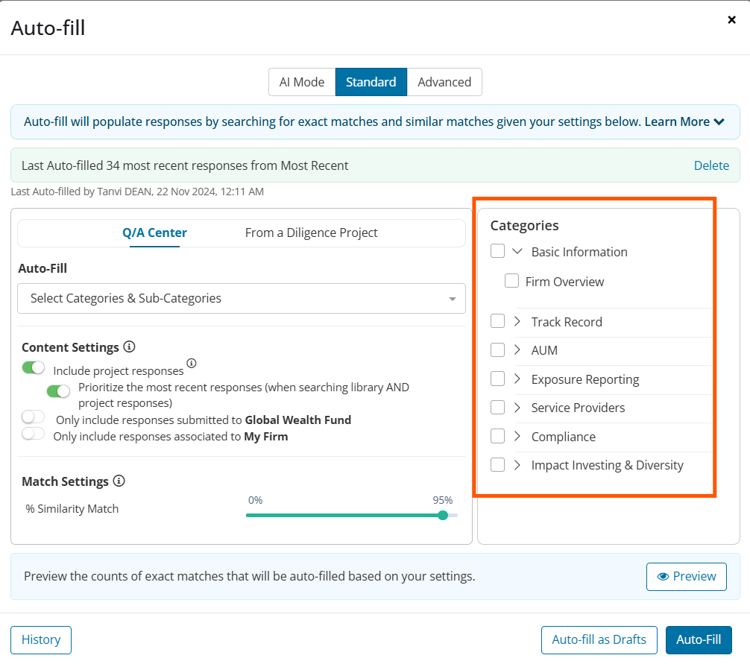Expand the Track Record category
Viewport: 750px width, 664px height.
pos(517,321)
